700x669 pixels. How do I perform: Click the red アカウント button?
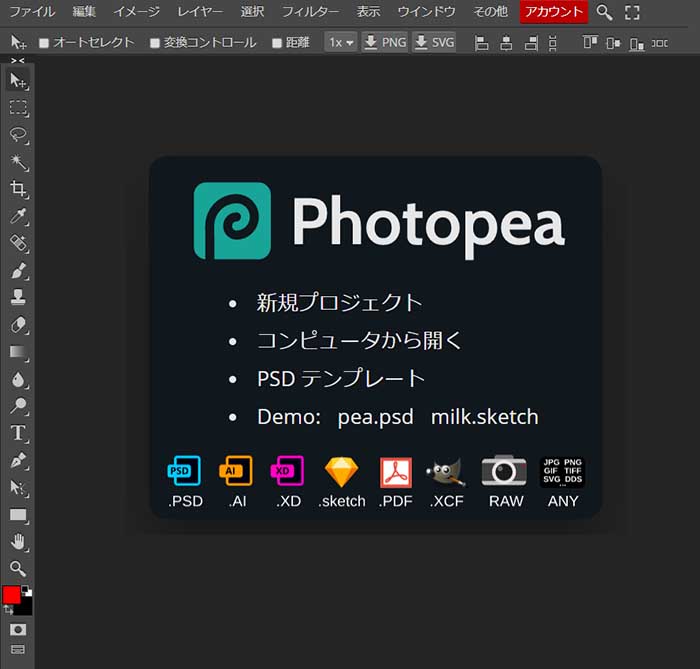(553, 12)
